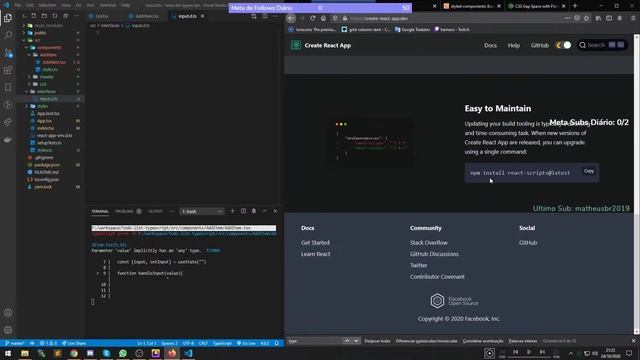Expand the Header folder
The height and width of the screenshot is (360, 640).
(x=46, y=77)
